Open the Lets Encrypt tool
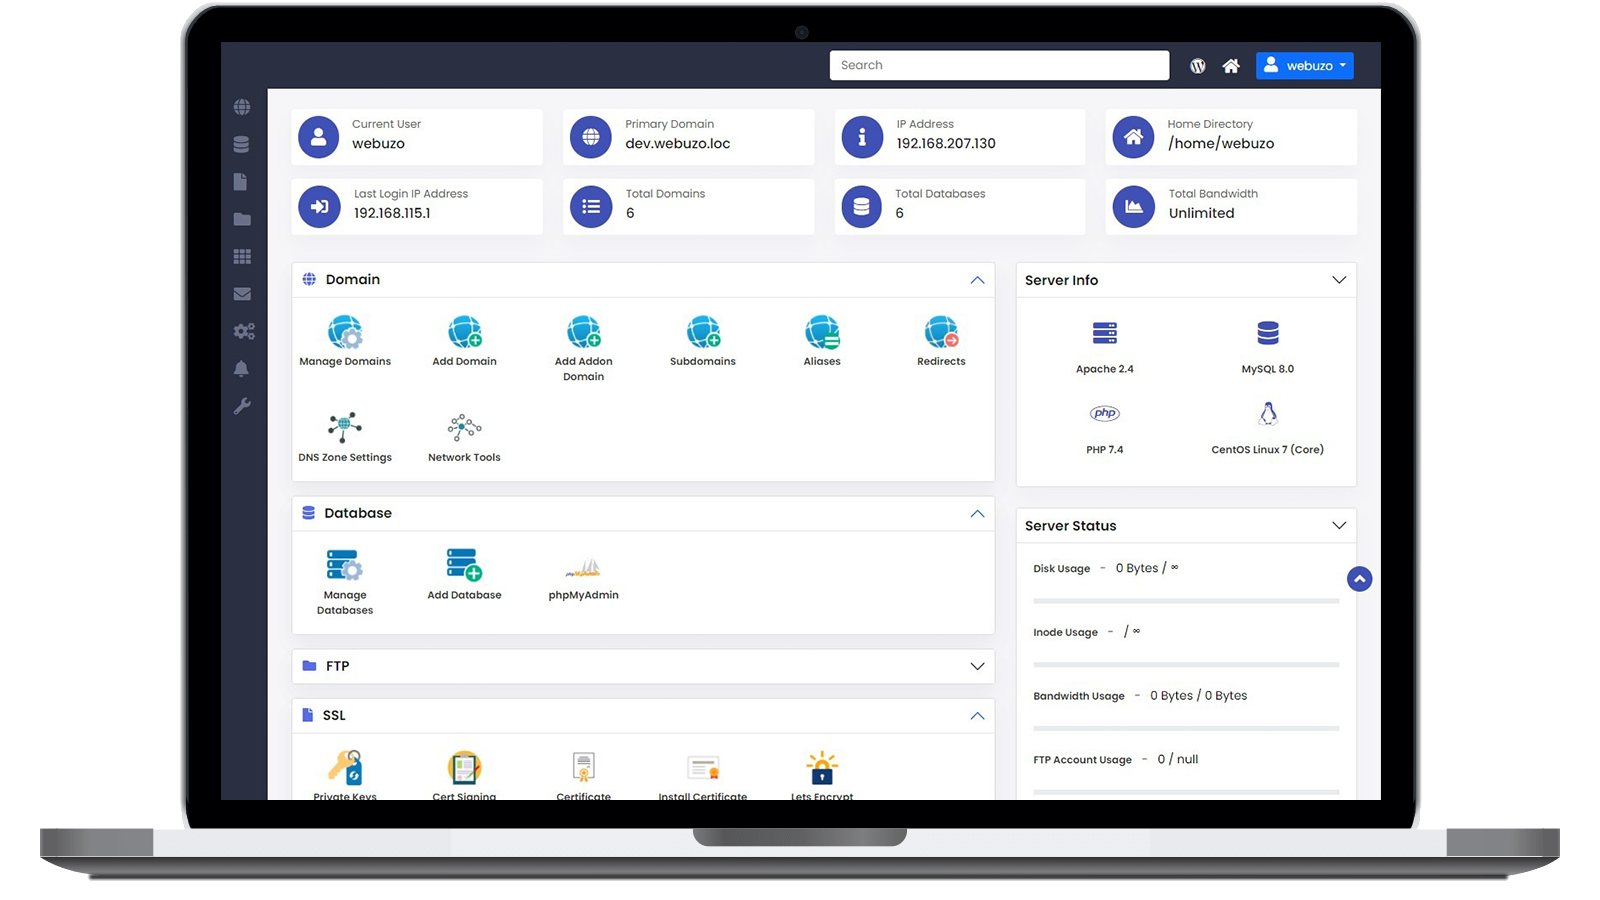This screenshot has width=1600, height=900. click(x=822, y=769)
